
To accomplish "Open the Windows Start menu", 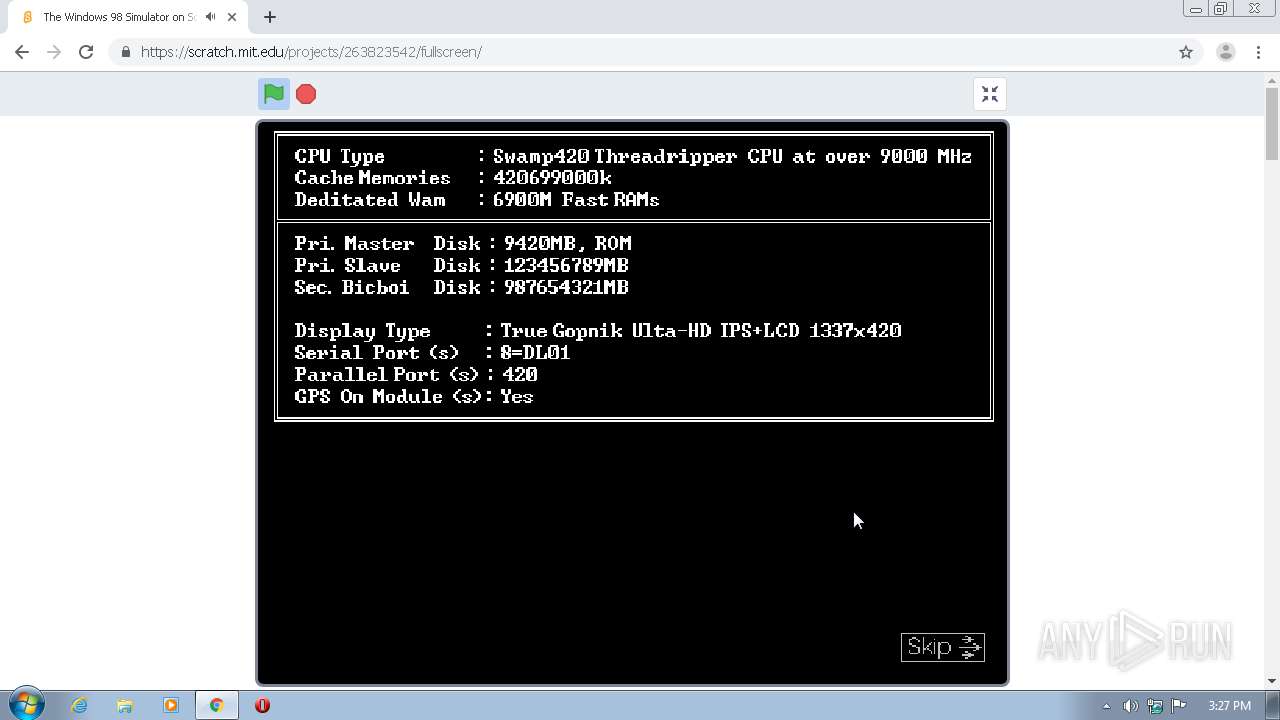I will 27,704.
